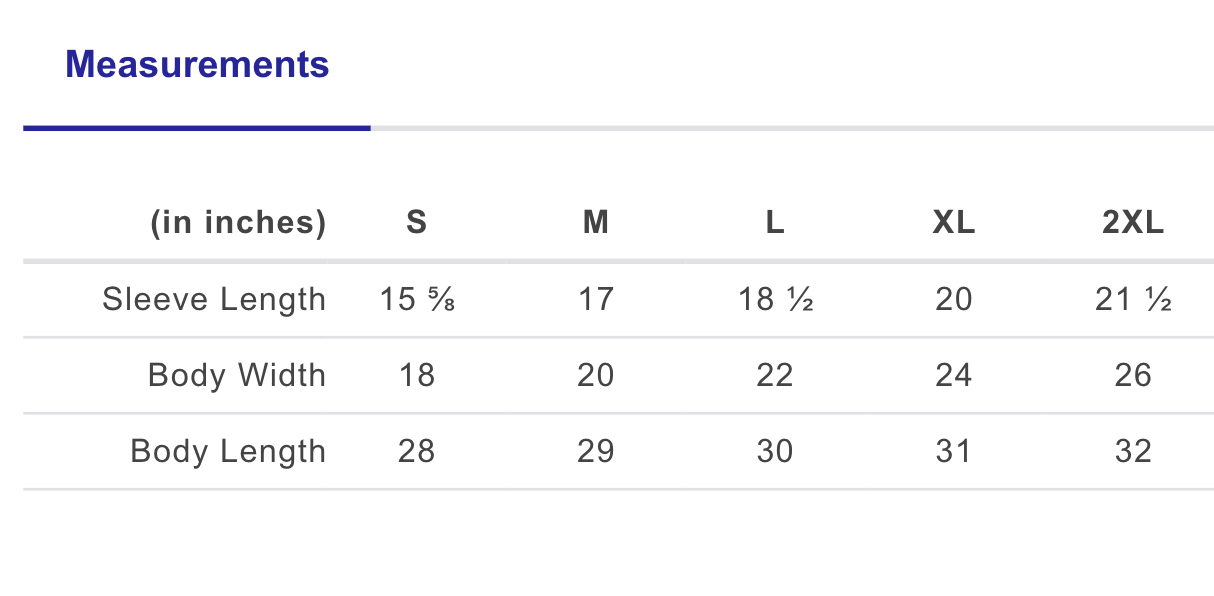Click the 21 ½ sleeve length value

click(1133, 299)
